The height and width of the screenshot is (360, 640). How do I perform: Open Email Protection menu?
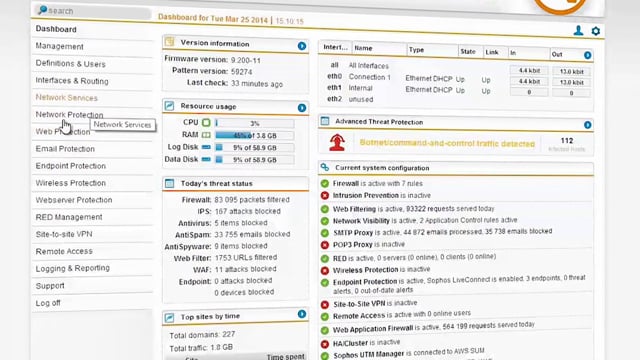65,149
